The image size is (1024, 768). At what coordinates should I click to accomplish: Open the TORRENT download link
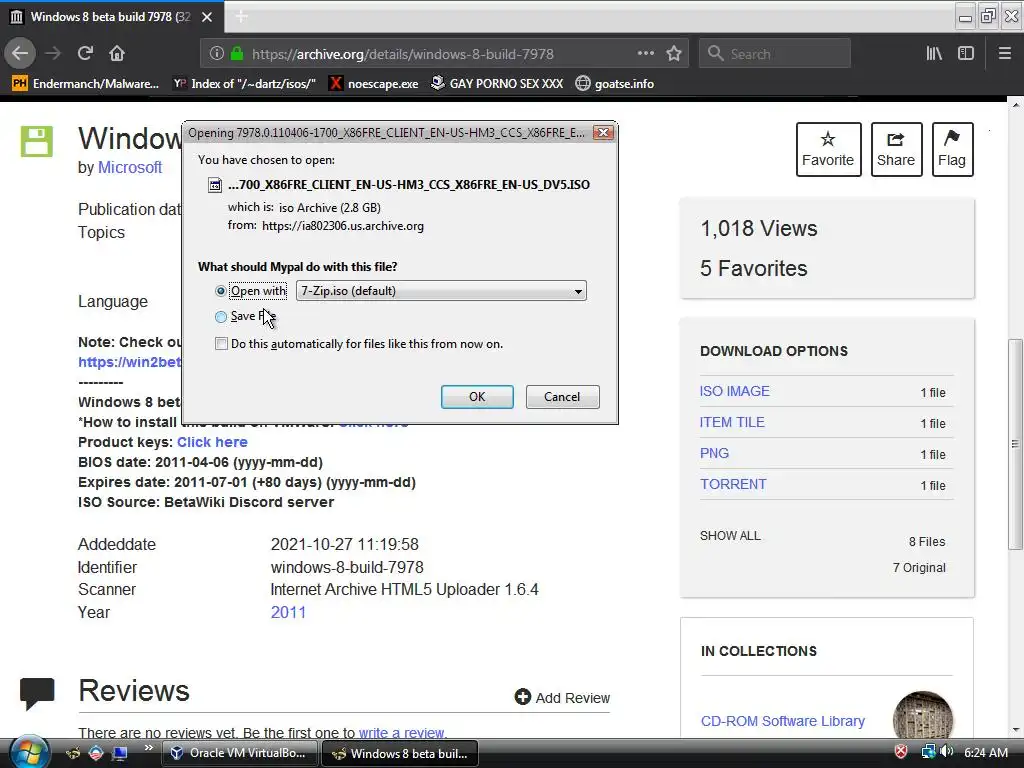click(x=733, y=485)
